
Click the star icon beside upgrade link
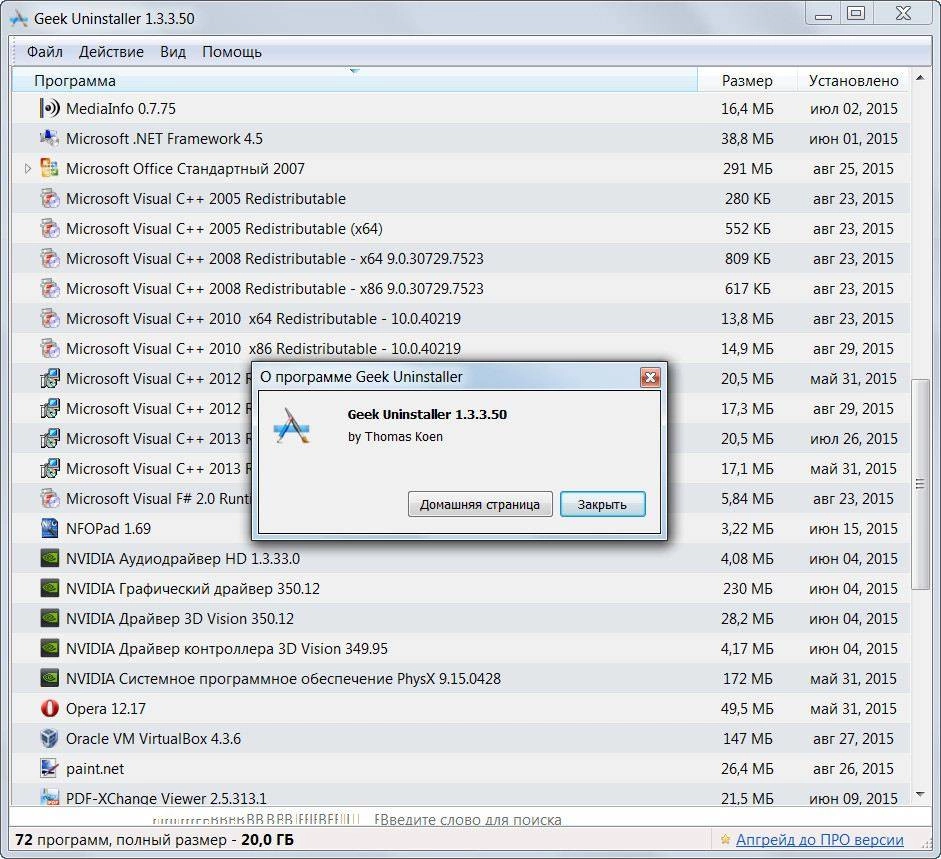(x=726, y=839)
